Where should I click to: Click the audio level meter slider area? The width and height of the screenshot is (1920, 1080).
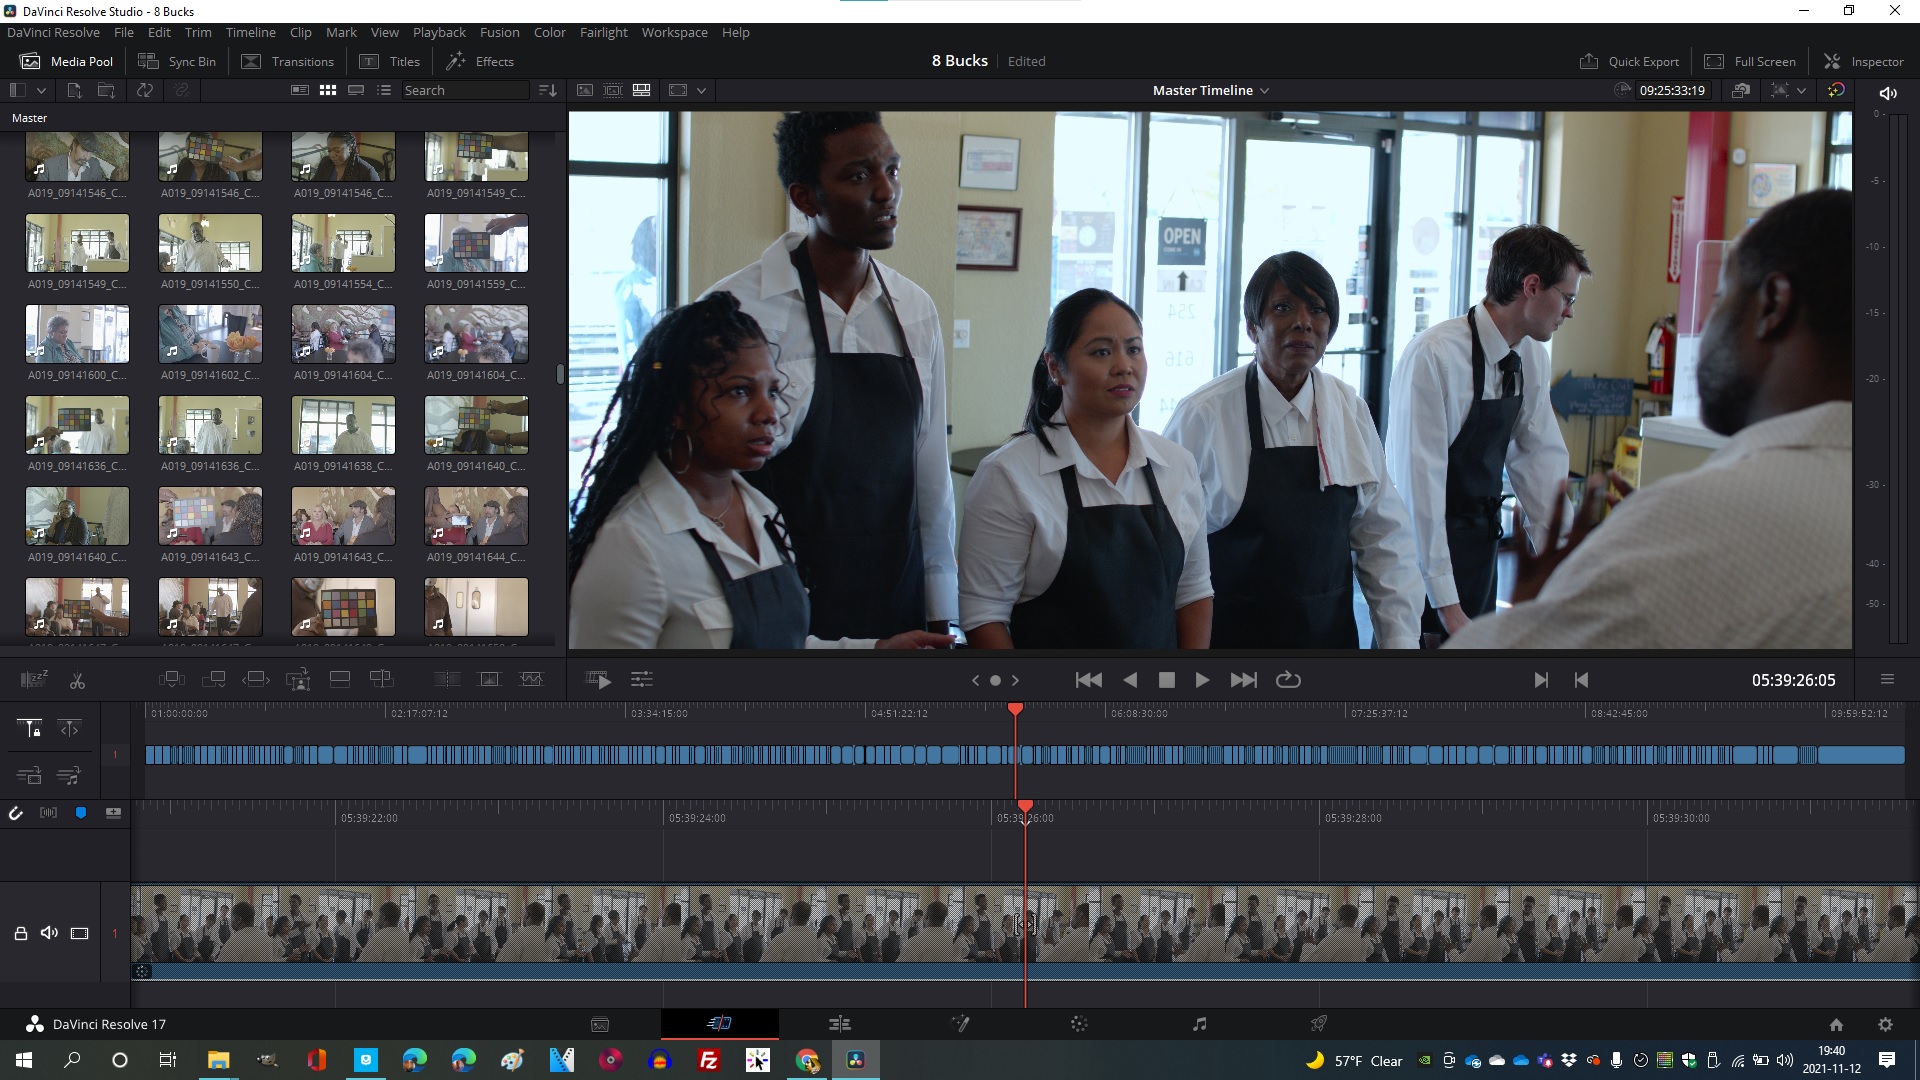click(x=1896, y=380)
